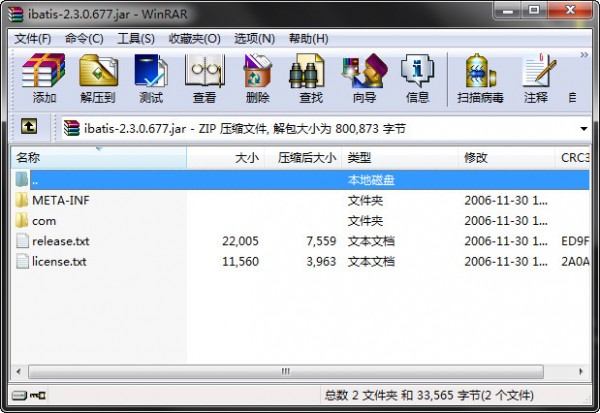Image resolution: width=600 pixels, height=413 pixels.
Task: Sort by CRC32 column header
Action: (x=572, y=158)
